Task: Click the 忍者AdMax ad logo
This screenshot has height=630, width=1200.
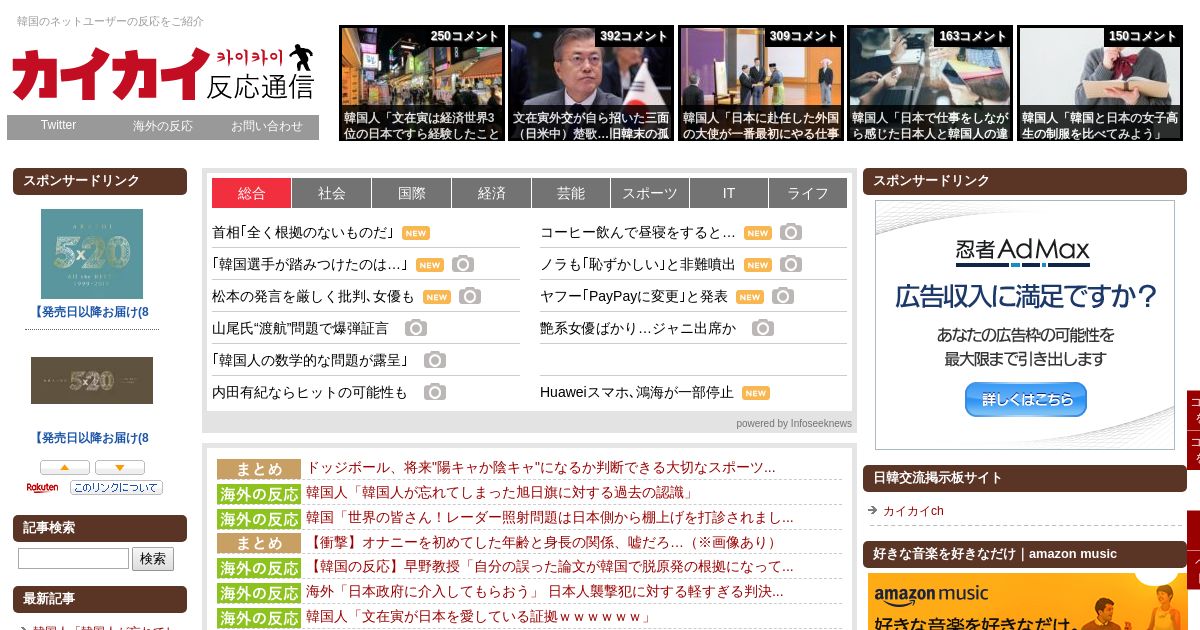Action: 1023,250
